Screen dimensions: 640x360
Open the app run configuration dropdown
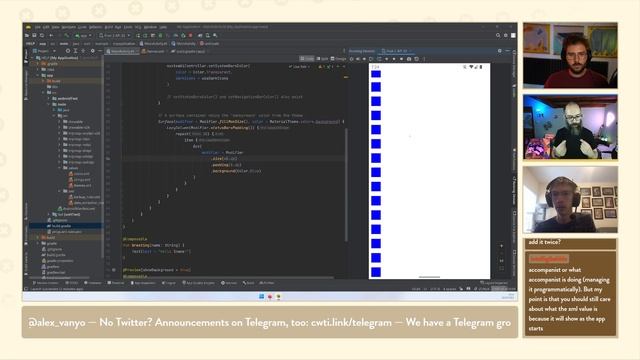click(x=84, y=36)
